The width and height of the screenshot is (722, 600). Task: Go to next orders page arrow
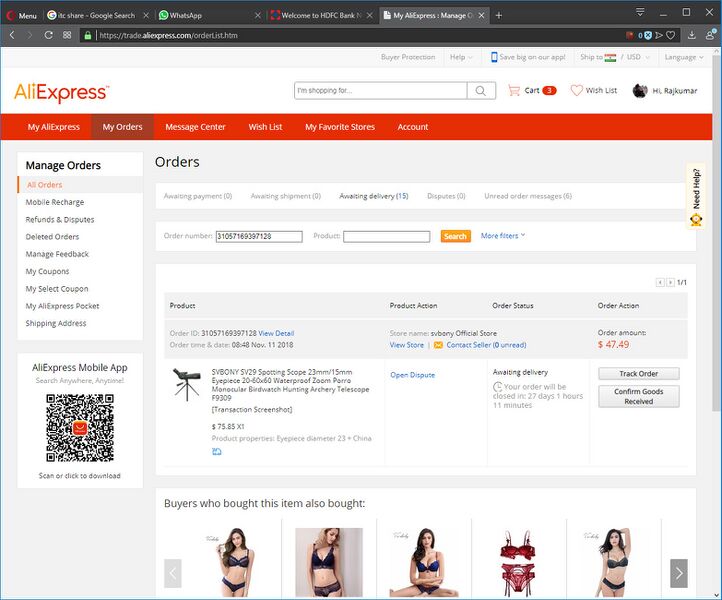coord(670,282)
